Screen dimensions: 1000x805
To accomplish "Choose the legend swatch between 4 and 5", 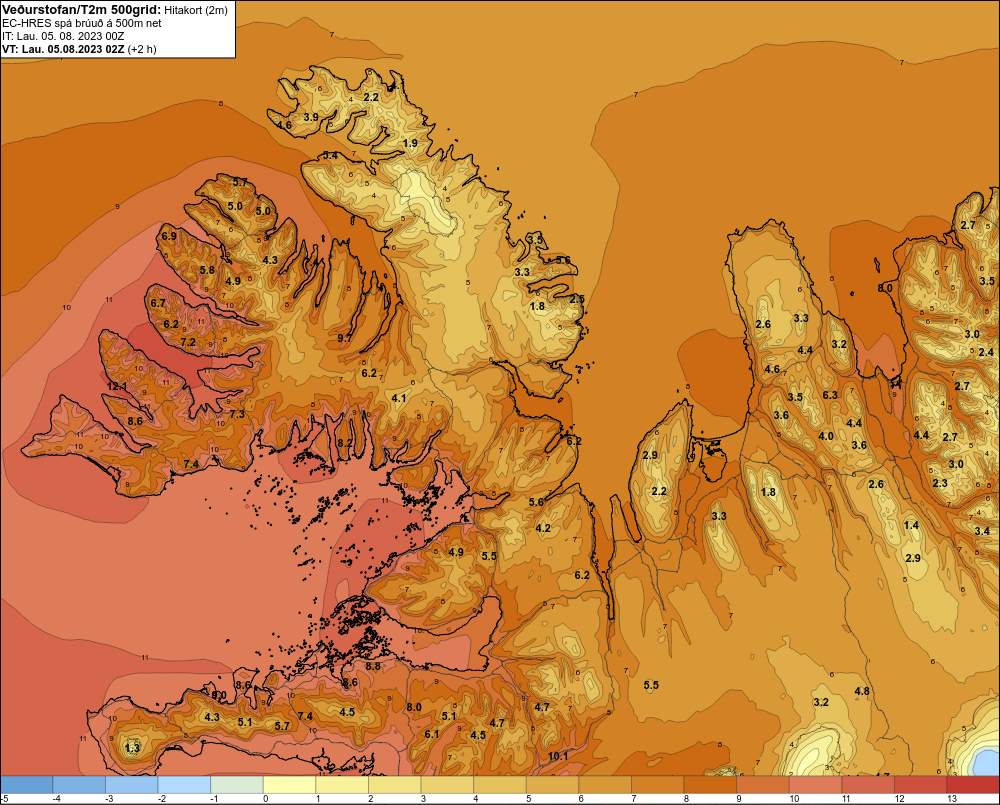I will (x=499, y=785).
